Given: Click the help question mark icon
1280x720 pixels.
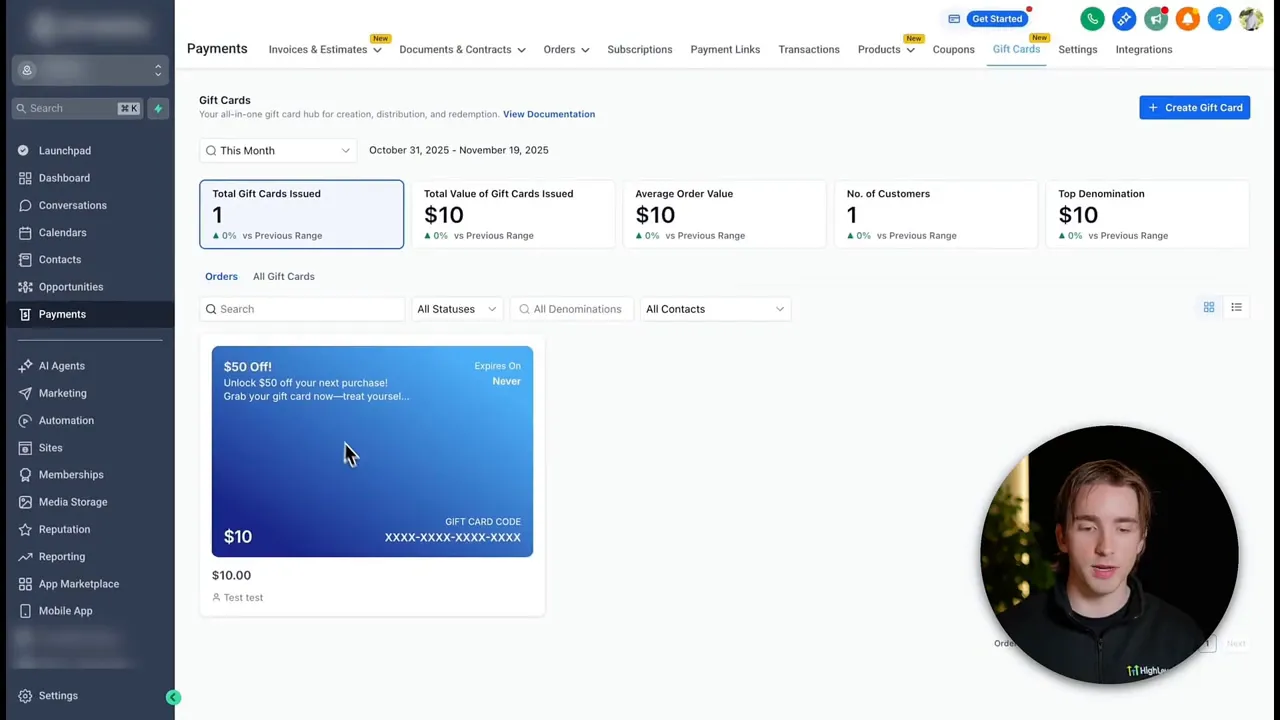Looking at the screenshot, I should pos(1220,18).
